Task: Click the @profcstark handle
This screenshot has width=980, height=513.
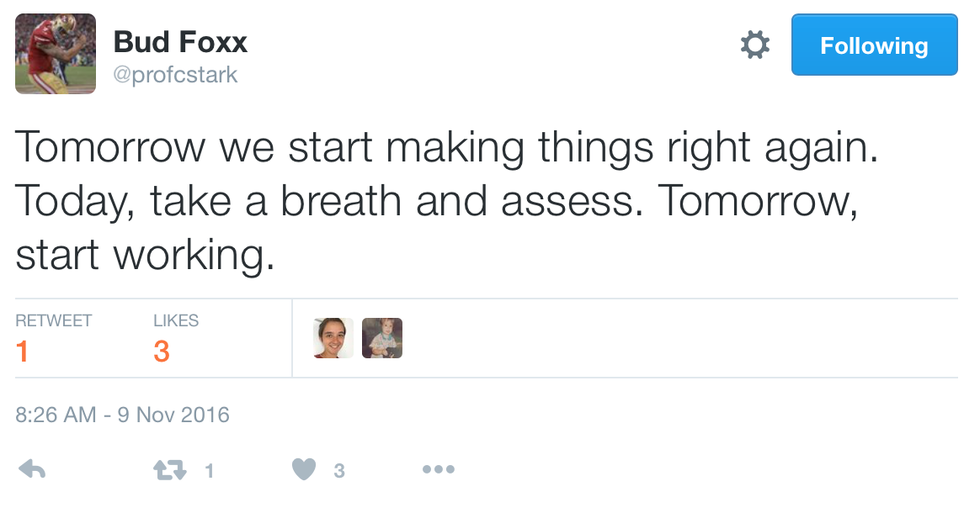Action: (x=176, y=75)
